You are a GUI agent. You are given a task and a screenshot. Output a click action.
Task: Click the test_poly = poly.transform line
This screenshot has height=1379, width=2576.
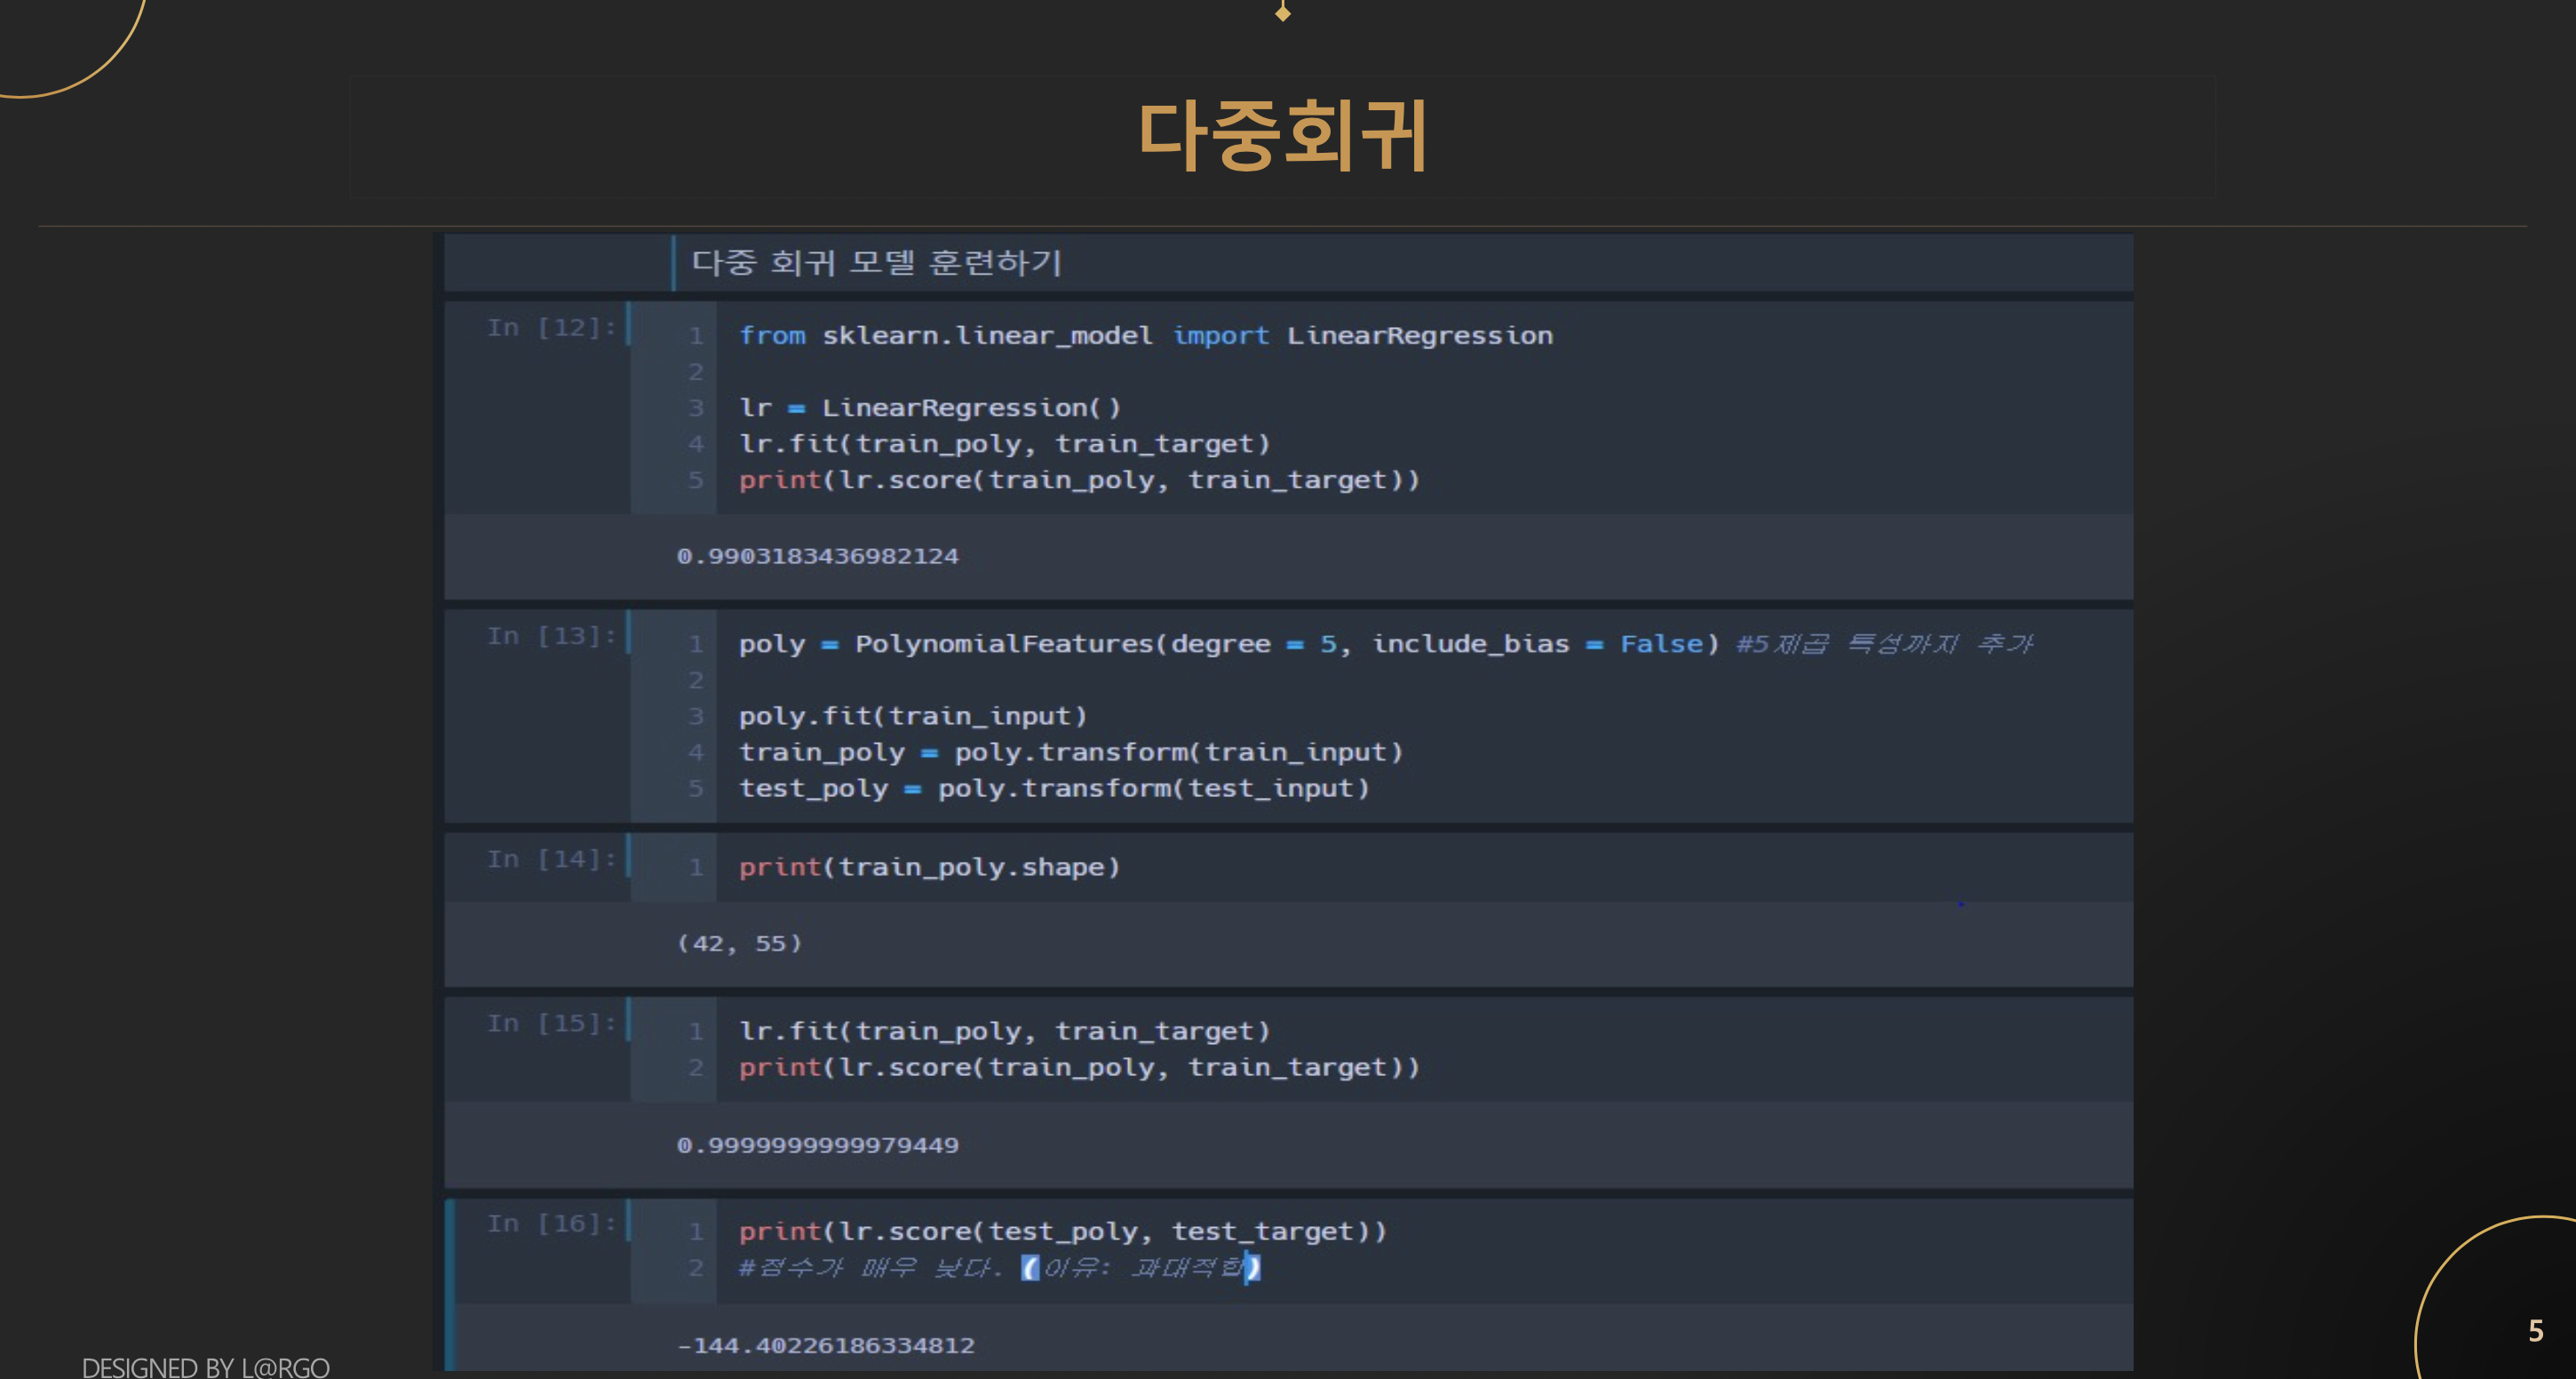click(1053, 788)
